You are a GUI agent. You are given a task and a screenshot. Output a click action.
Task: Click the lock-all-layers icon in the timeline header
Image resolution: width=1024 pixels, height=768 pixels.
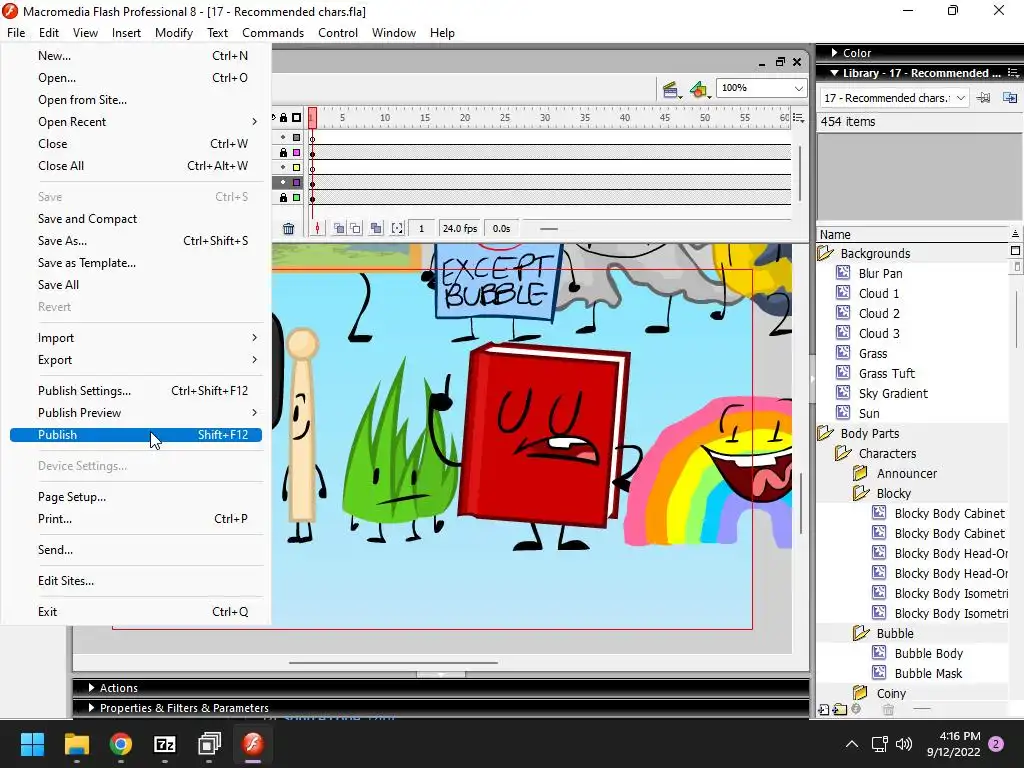(283, 118)
